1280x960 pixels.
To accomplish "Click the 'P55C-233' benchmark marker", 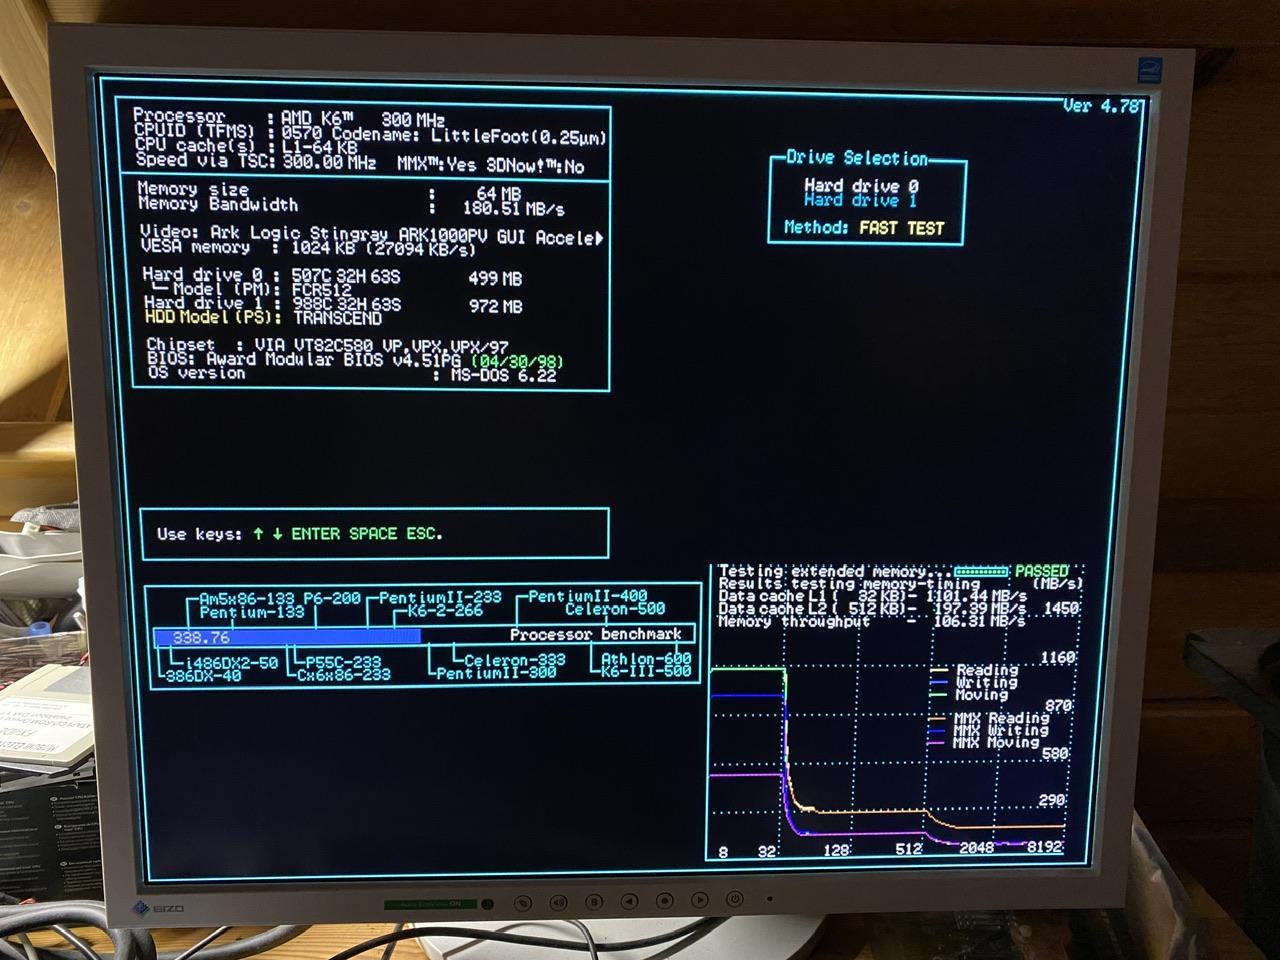I will point(343,662).
